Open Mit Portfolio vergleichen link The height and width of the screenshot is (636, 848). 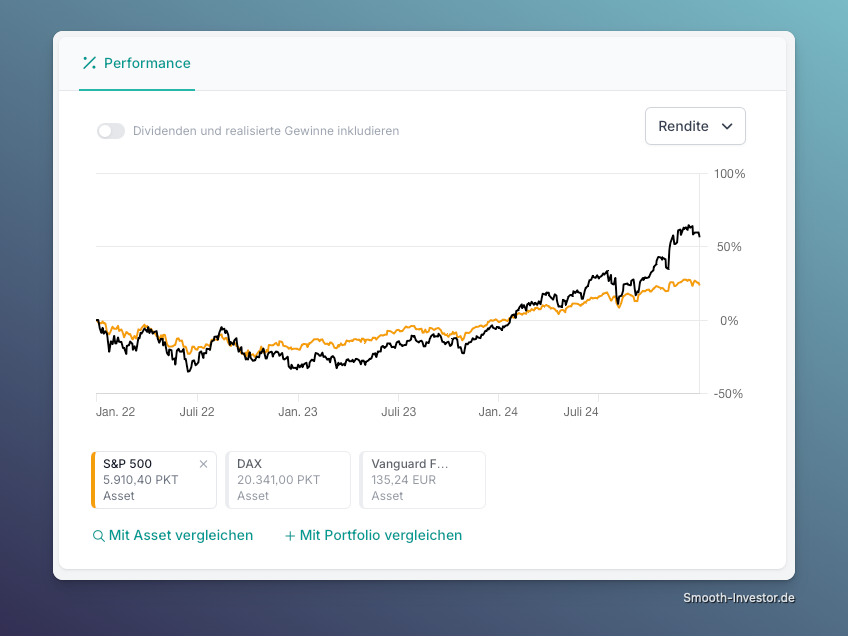tap(381, 535)
